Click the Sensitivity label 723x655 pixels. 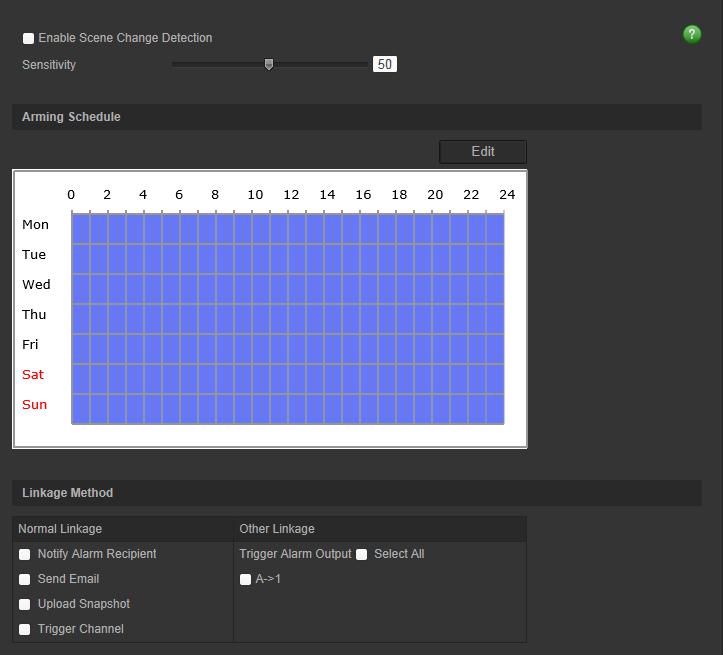(x=49, y=65)
